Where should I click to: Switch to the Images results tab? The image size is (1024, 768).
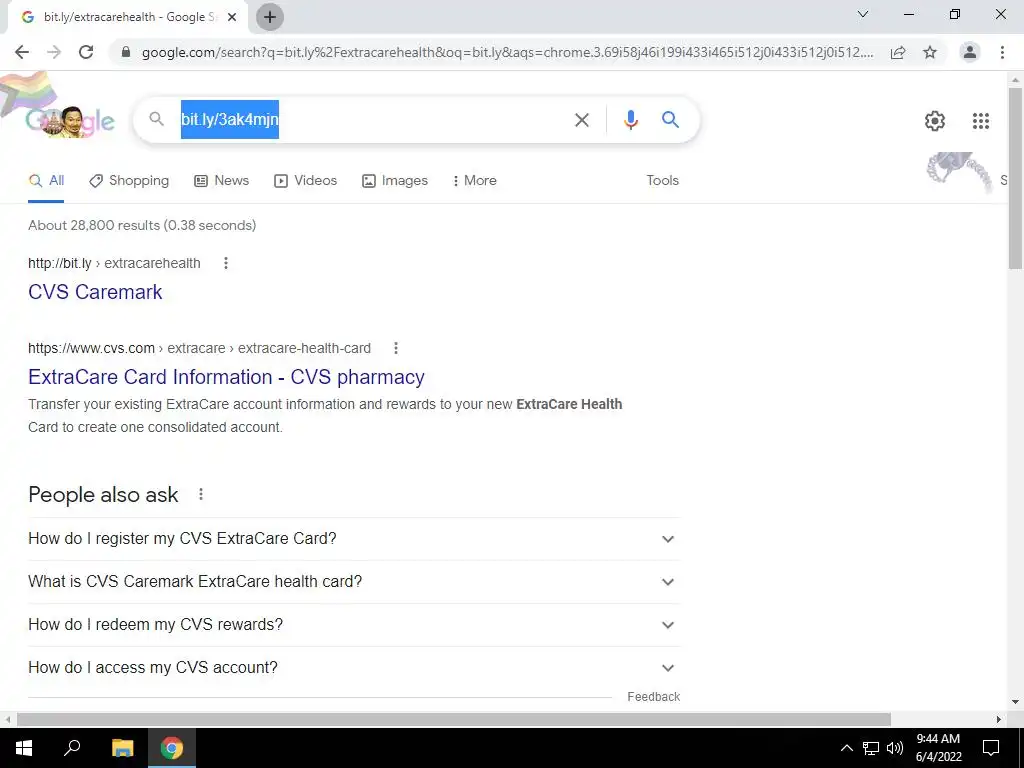(x=394, y=181)
